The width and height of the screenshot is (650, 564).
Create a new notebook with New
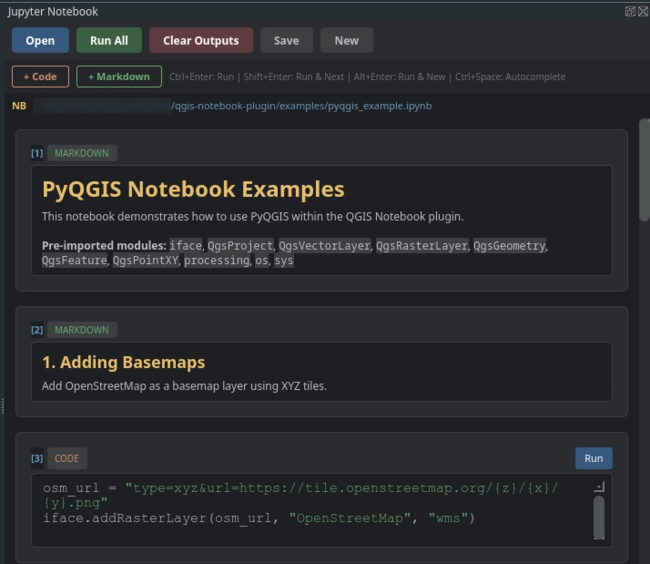click(x=346, y=40)
